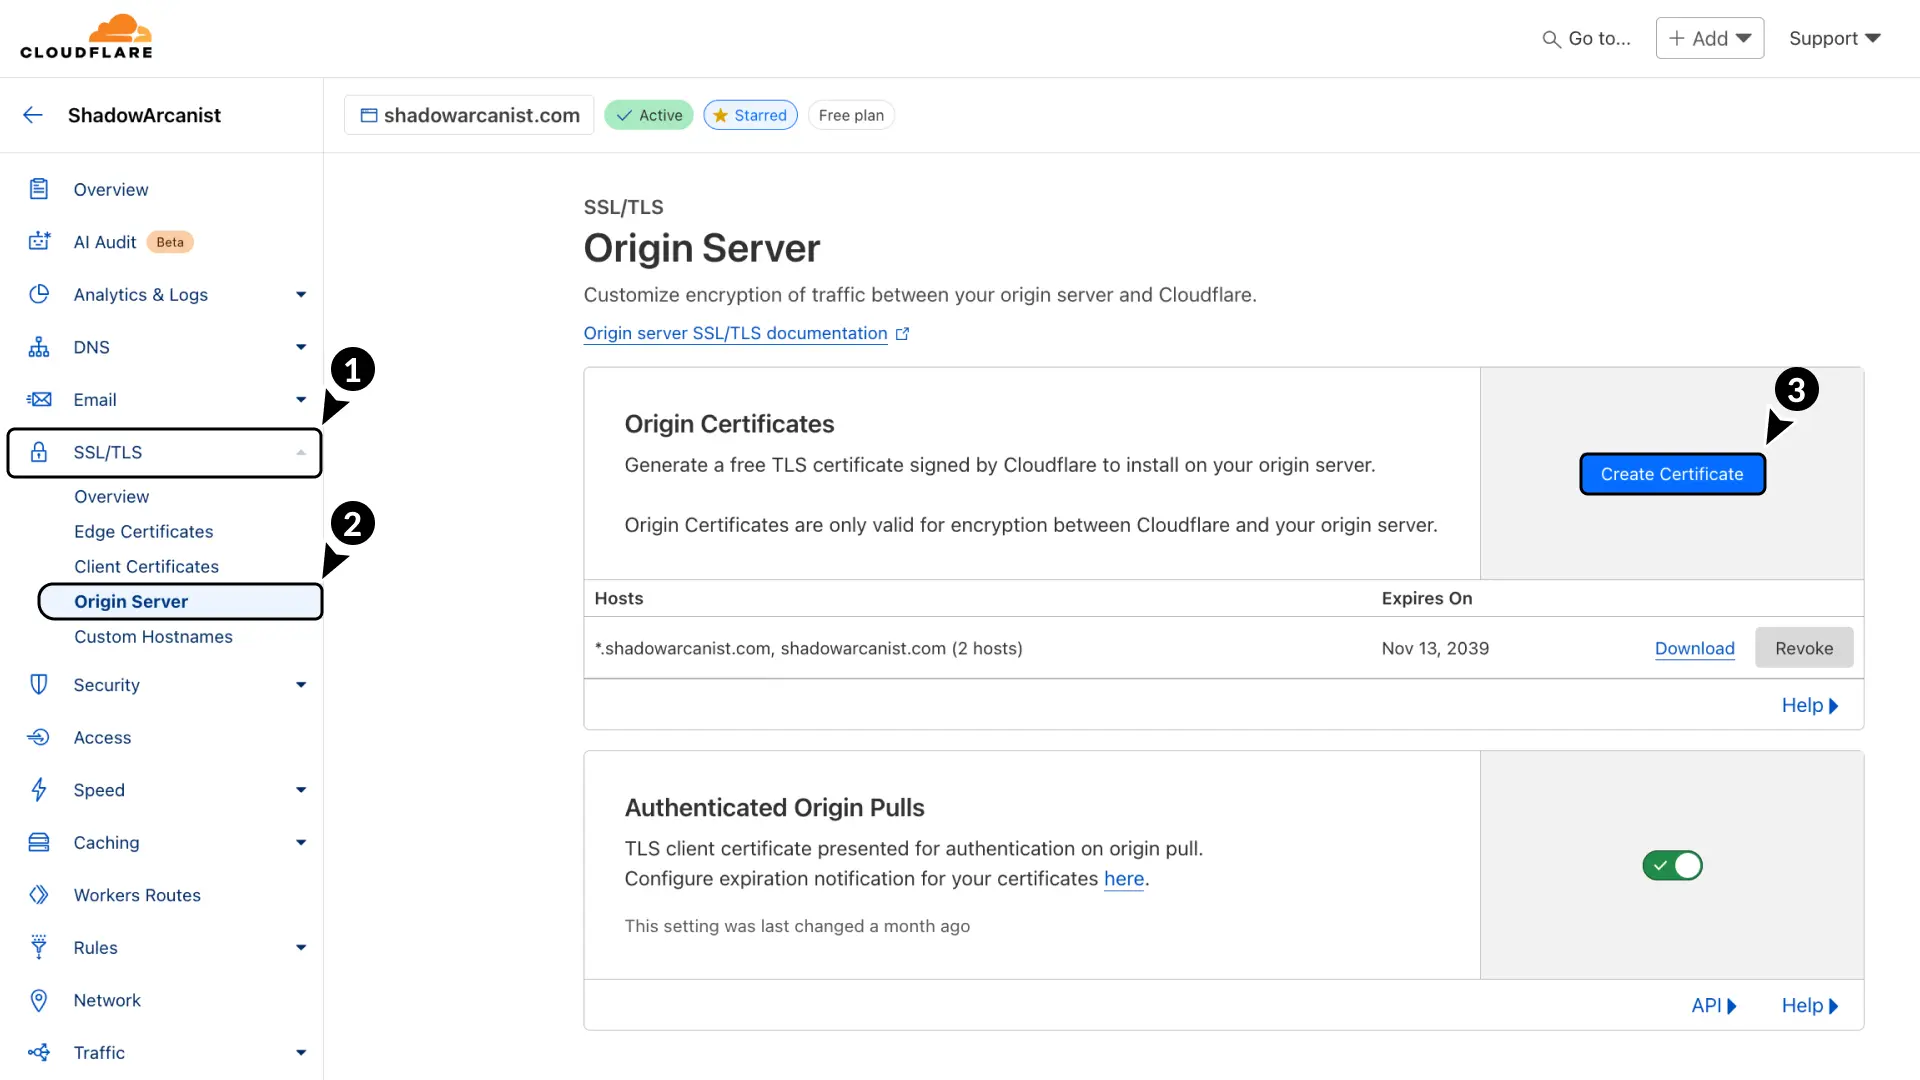Download the shadowarcanist.com origin certificate
This screenshot has width=1920, height=1080.
click(x=1694, y=648)
